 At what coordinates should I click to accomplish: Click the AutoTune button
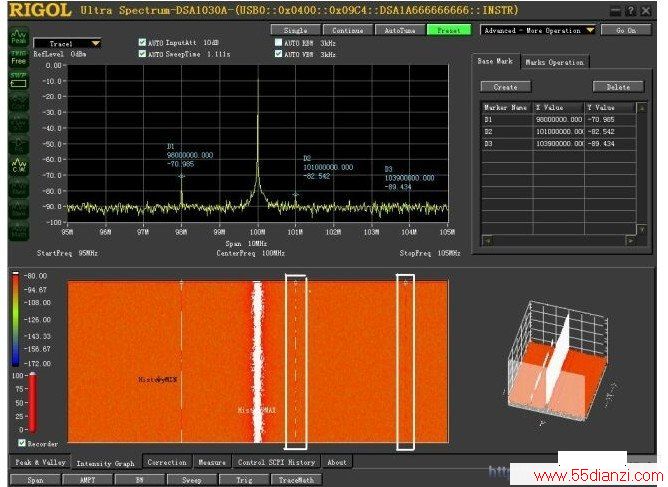point(400,30)
